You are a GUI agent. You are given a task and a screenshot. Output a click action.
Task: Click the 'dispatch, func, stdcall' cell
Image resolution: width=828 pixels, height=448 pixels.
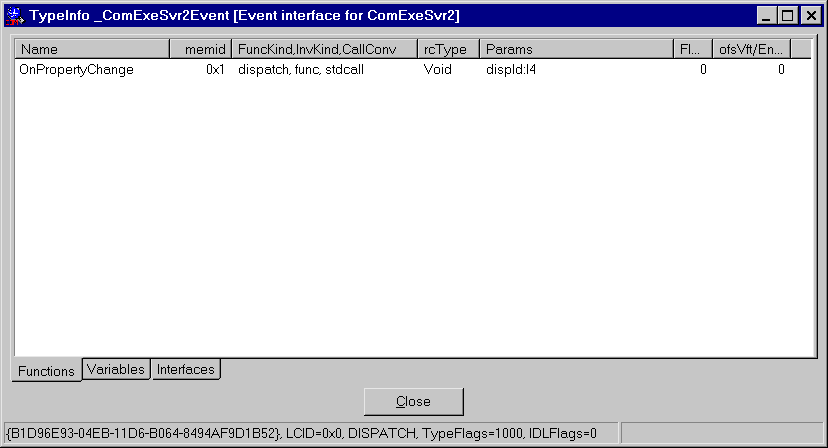[301, 69]
